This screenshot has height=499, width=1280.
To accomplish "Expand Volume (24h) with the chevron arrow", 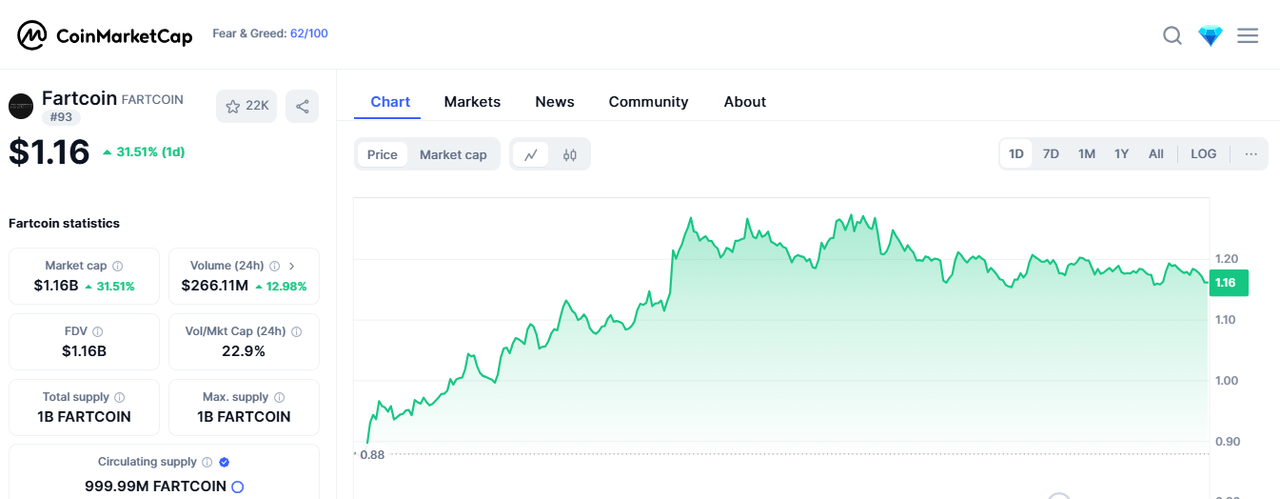I will [292, 266].
